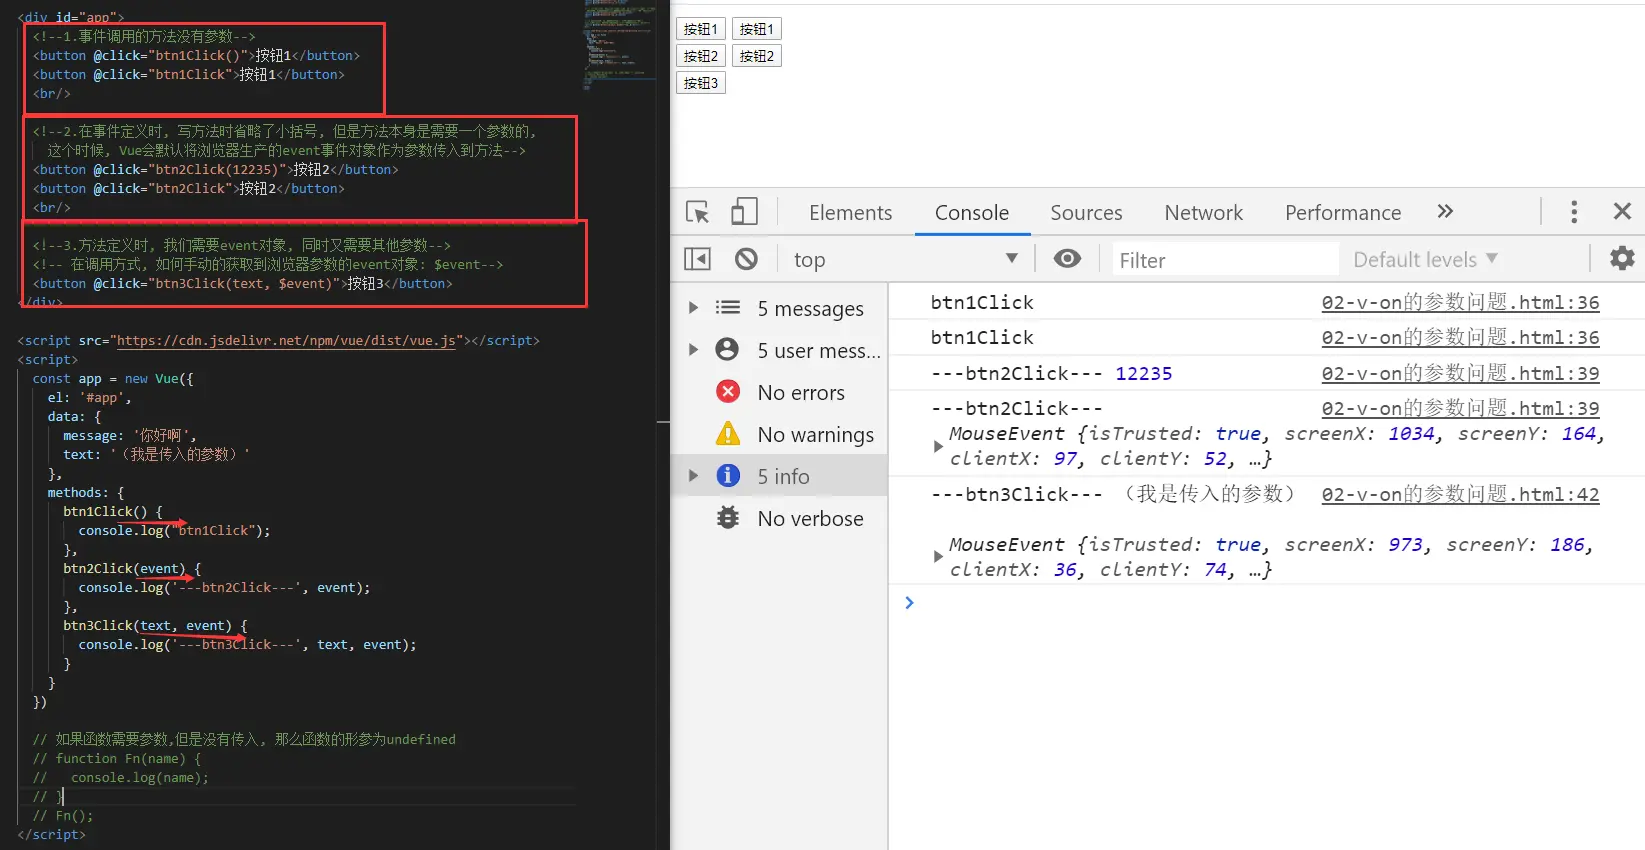The width and height of the screenshot is (1645, 850).
Task: Show more DevTools tabs chevron
Action: point(1445,211)
